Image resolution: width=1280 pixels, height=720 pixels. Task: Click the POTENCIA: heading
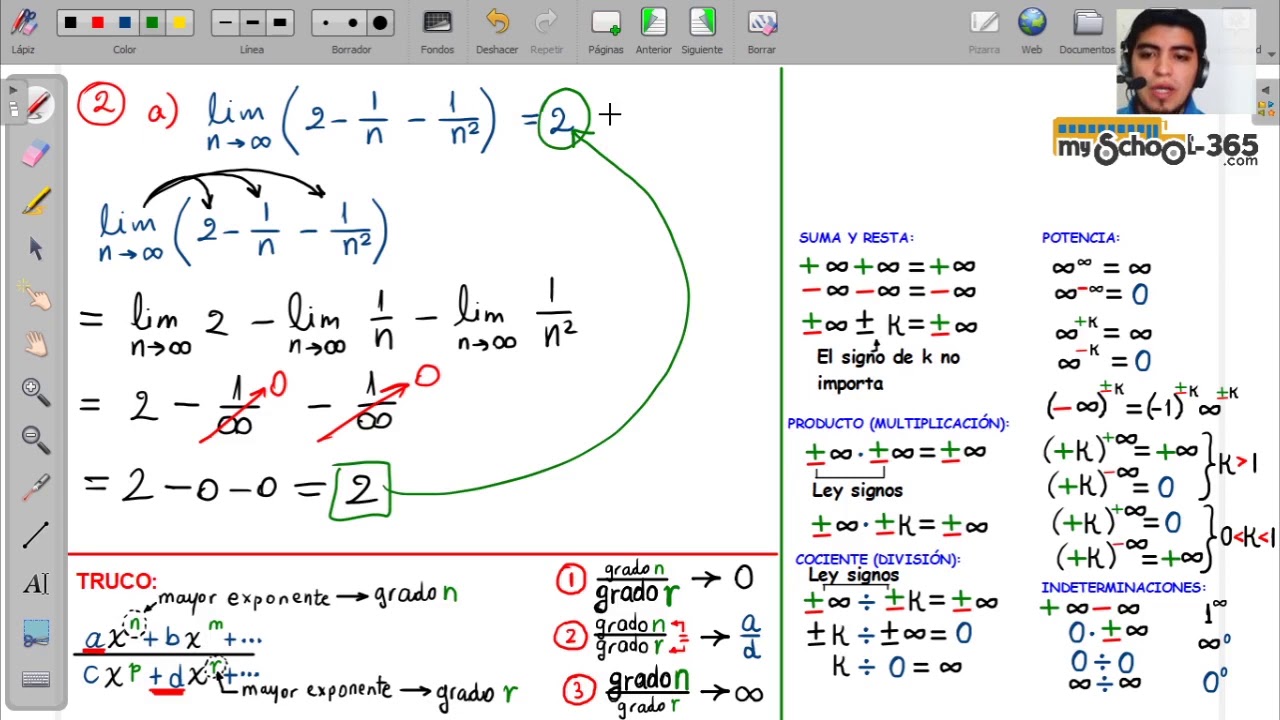coord(1081,238)
